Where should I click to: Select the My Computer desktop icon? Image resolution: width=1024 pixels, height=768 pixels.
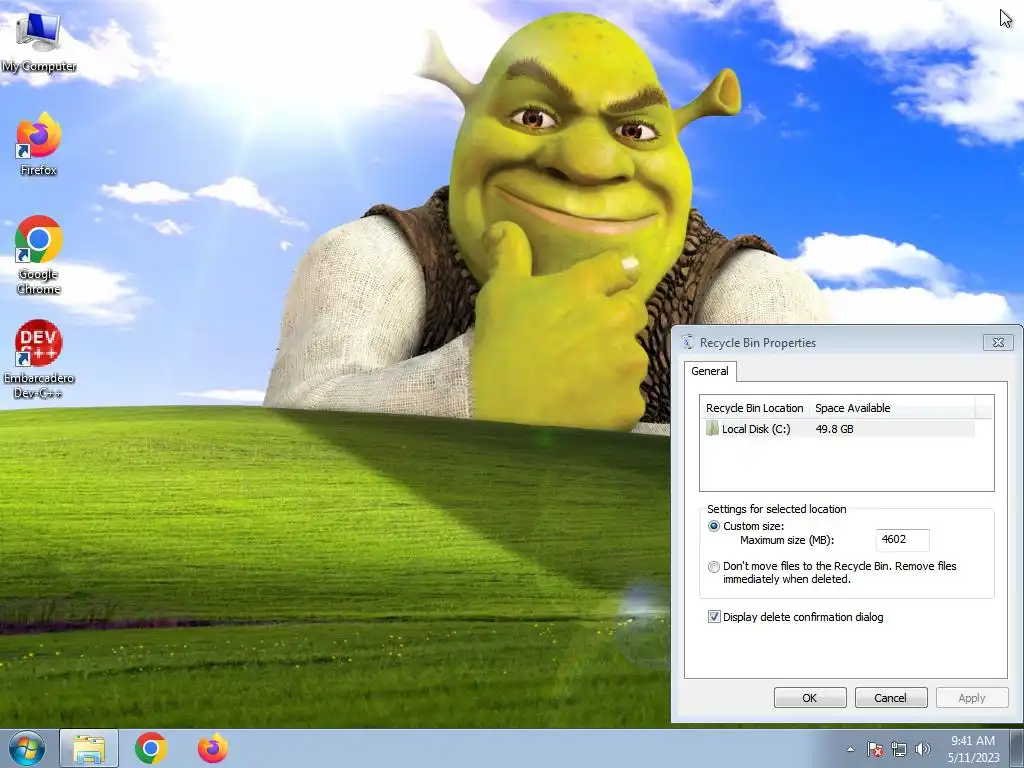pos(39,40)
